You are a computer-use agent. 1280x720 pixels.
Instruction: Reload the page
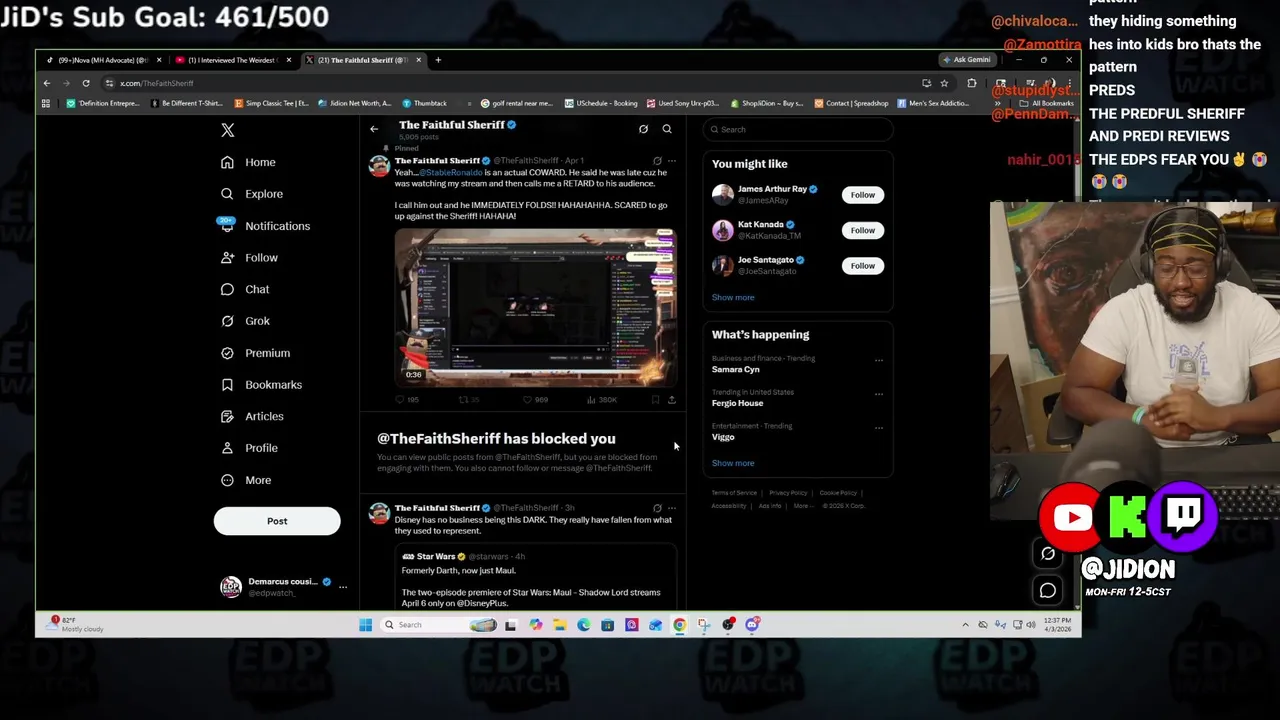click(86, 83)
